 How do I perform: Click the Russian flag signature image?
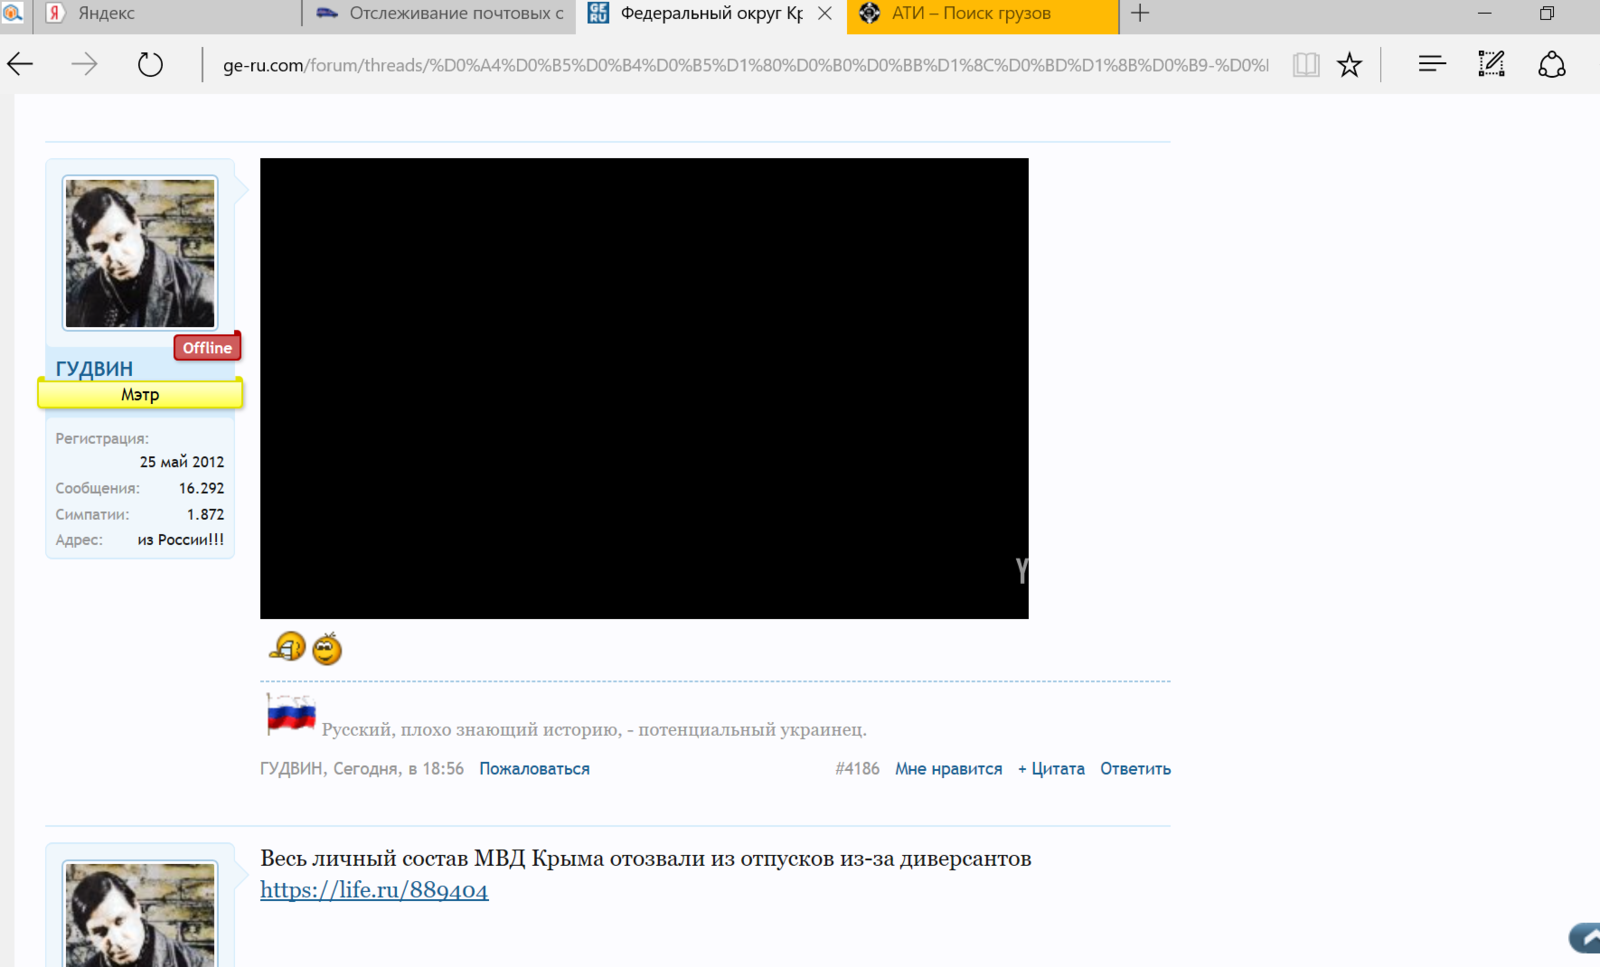(x=291, y=715)
